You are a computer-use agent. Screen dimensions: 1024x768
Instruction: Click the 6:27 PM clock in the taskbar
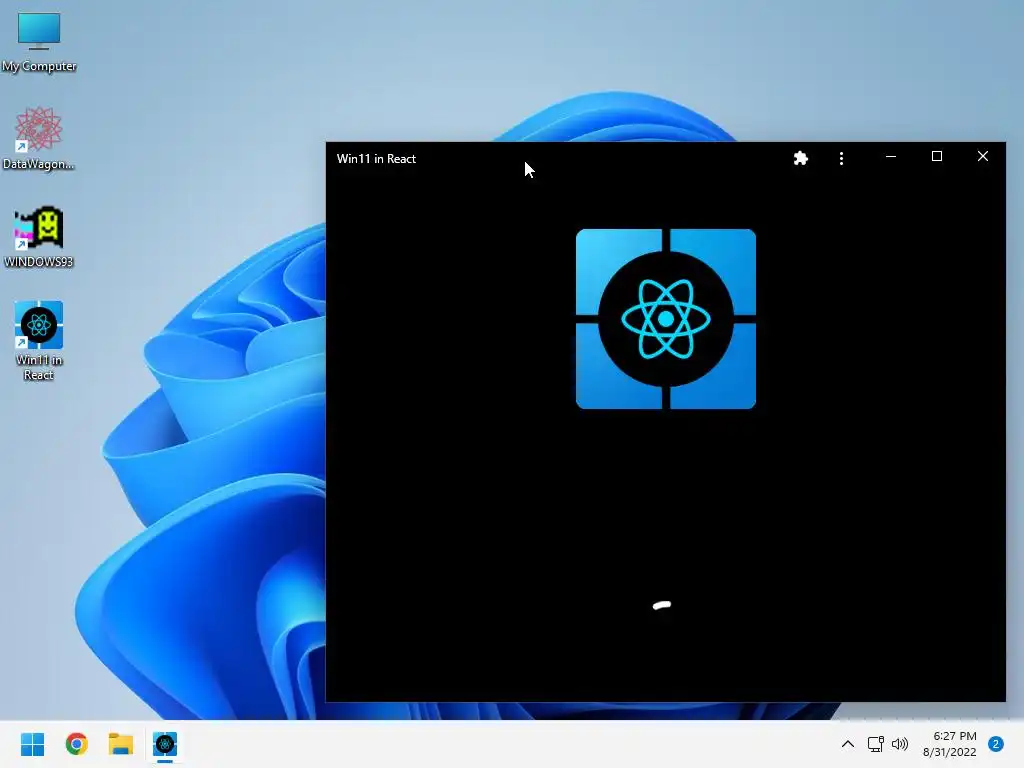[x=955, y=736]
